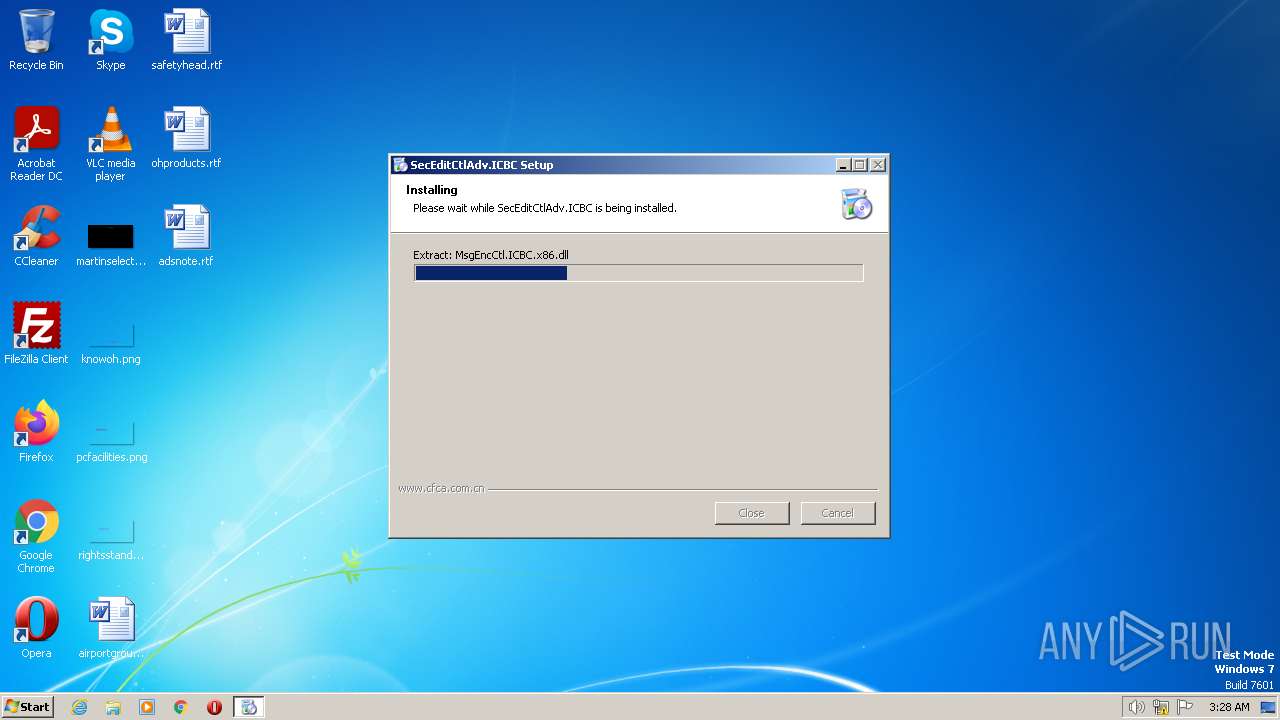Launch Firefox desktop shortcut
This screenshot has width=1280, height=720.
click(36, 431)
